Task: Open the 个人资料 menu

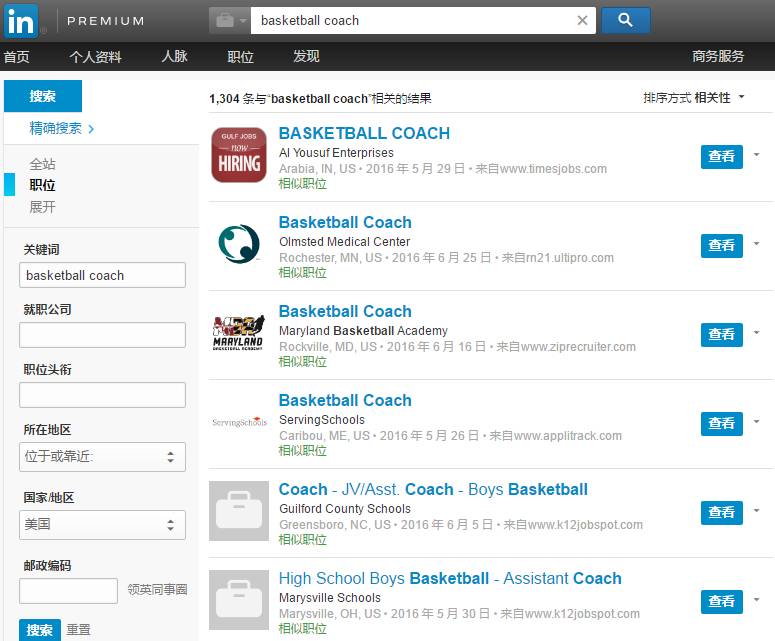Action: (95, 57)
